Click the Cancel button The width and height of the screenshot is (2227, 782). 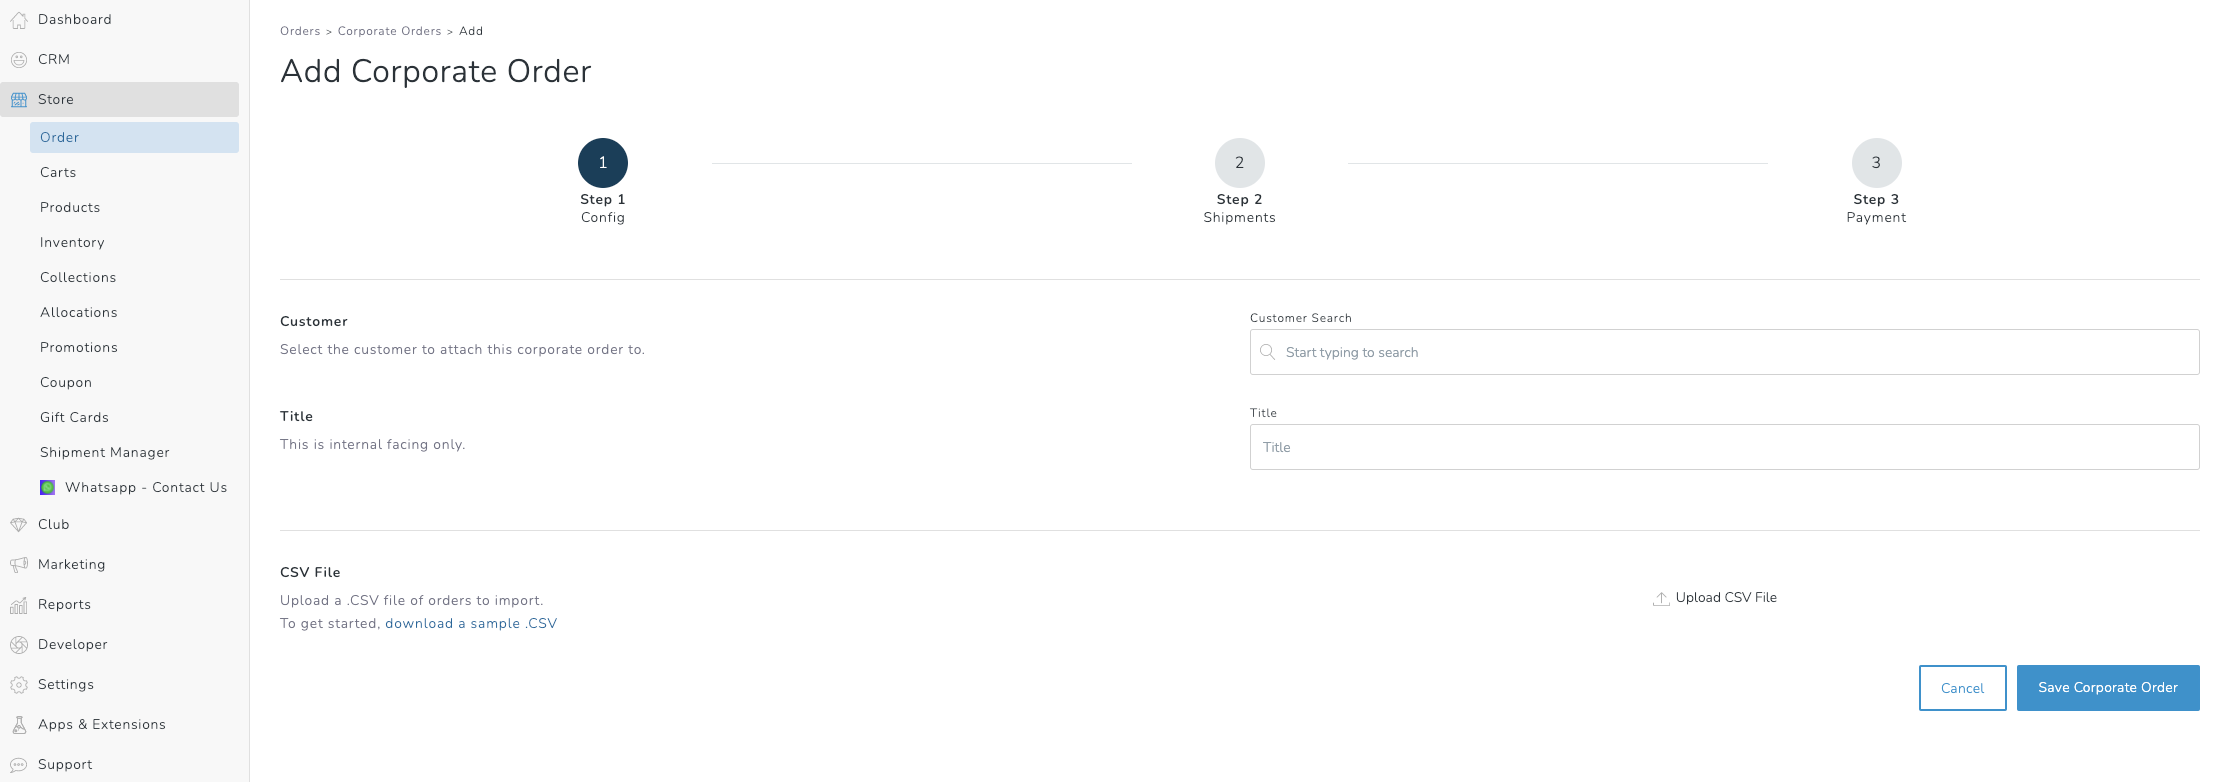[x=1962, y=688]
